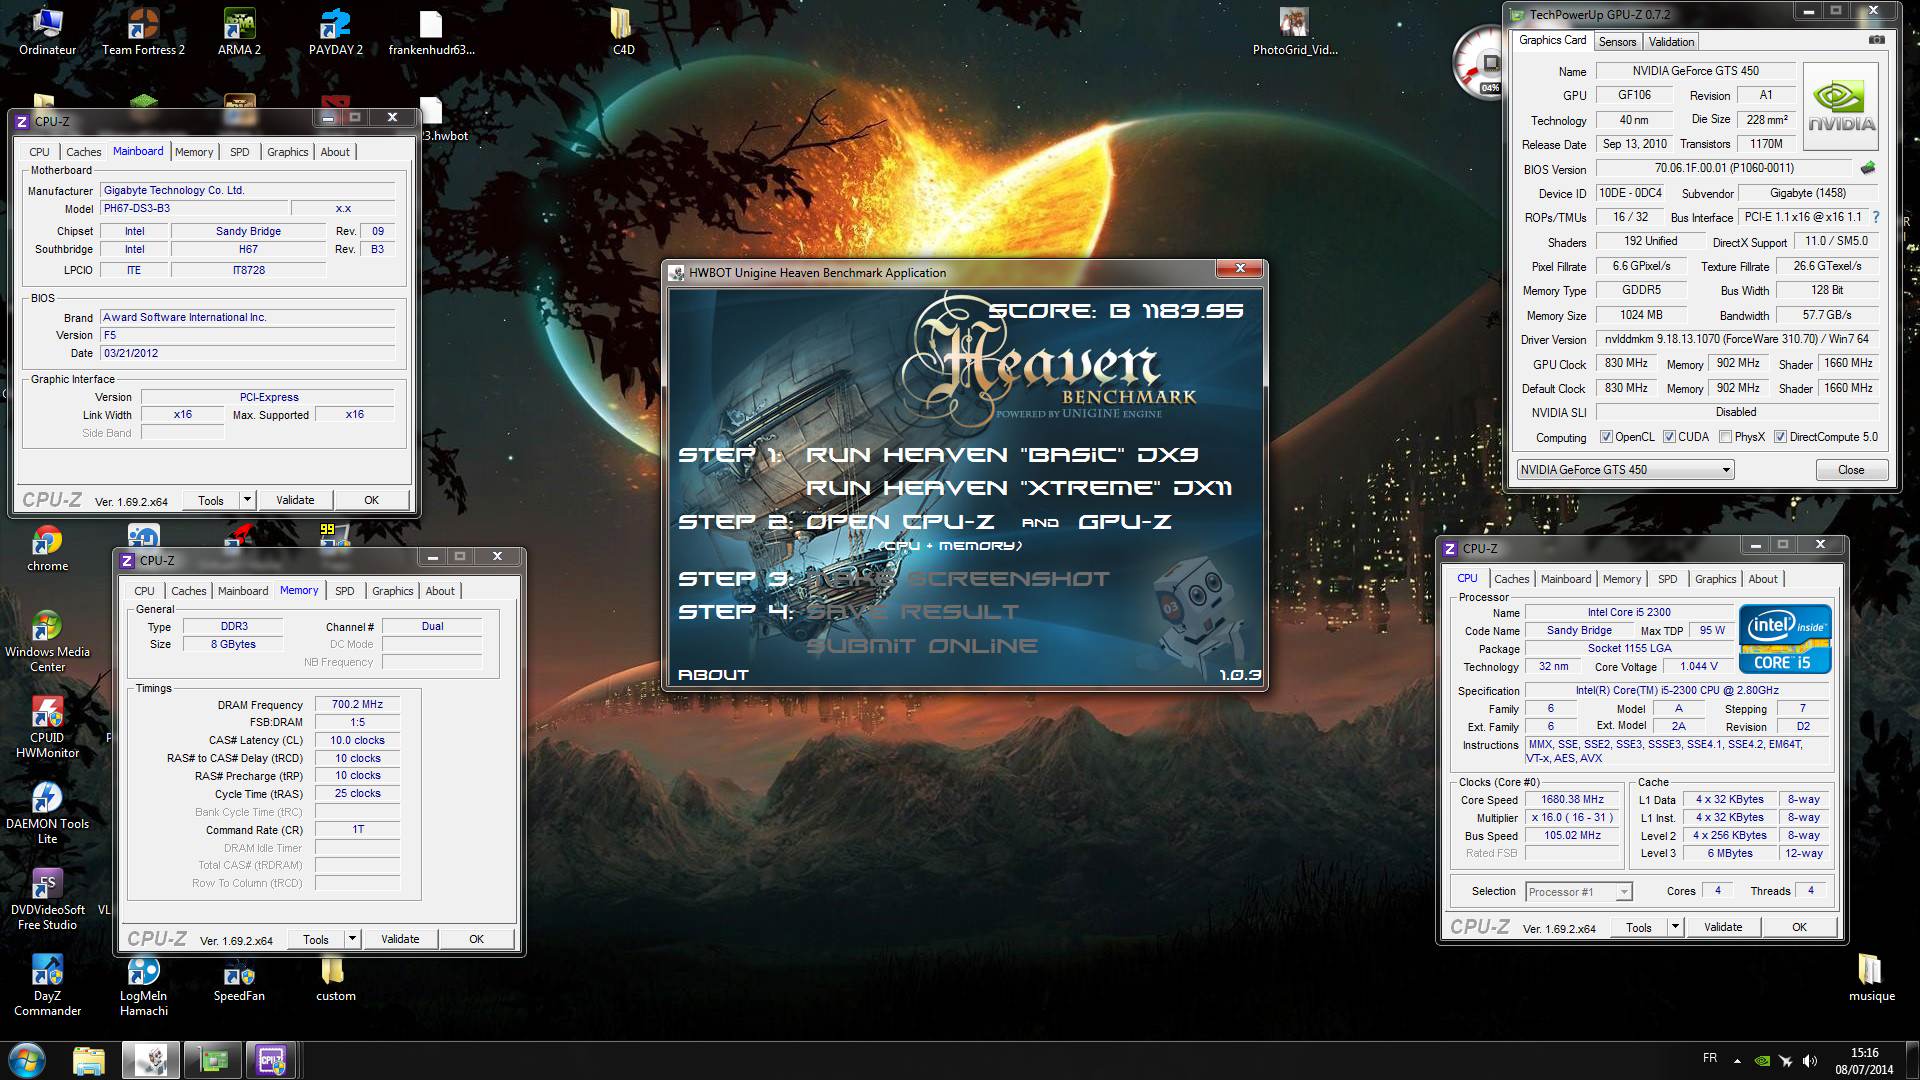
Task: Click Validate in Mainboard CPU-Z window
Action: 295,499
